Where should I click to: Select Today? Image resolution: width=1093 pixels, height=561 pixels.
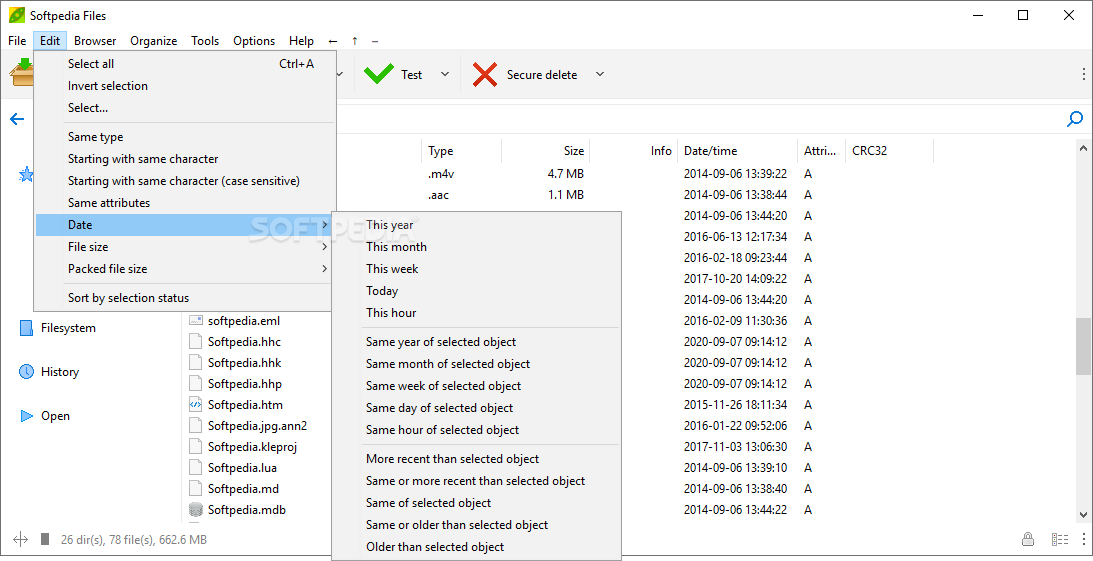coord(476,291)
